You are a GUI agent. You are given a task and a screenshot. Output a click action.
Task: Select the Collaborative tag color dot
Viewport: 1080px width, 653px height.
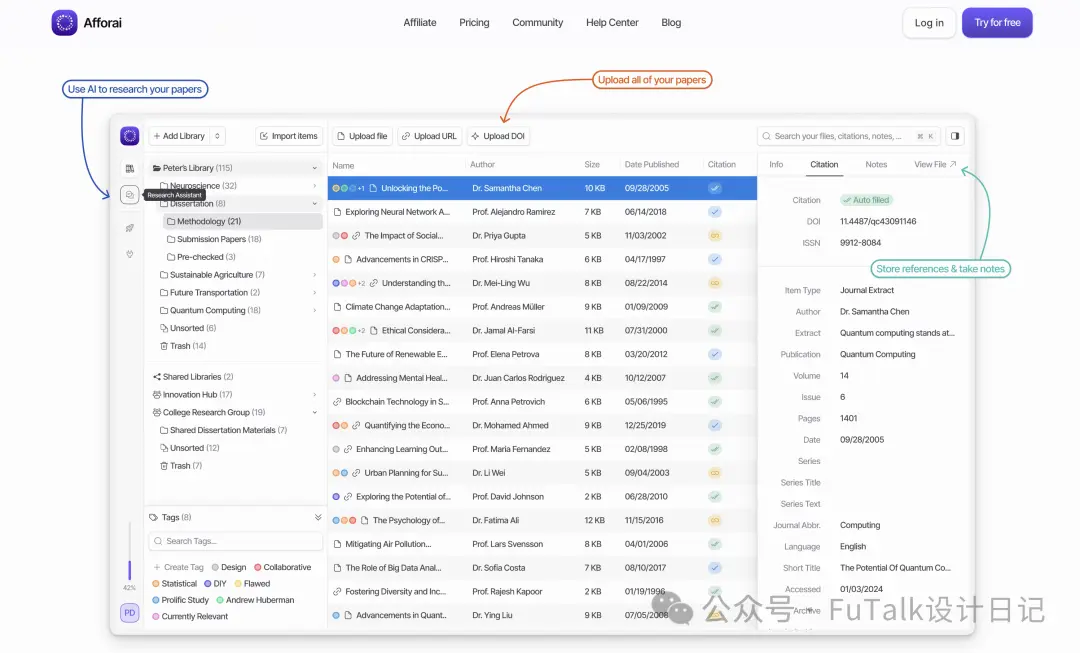point(258,568)
